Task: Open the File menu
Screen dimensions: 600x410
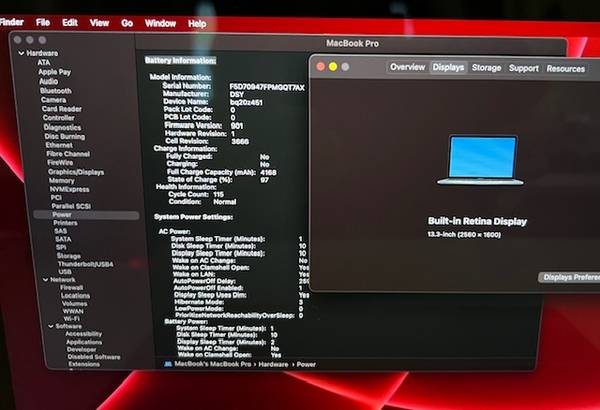Action: [43, 23]
